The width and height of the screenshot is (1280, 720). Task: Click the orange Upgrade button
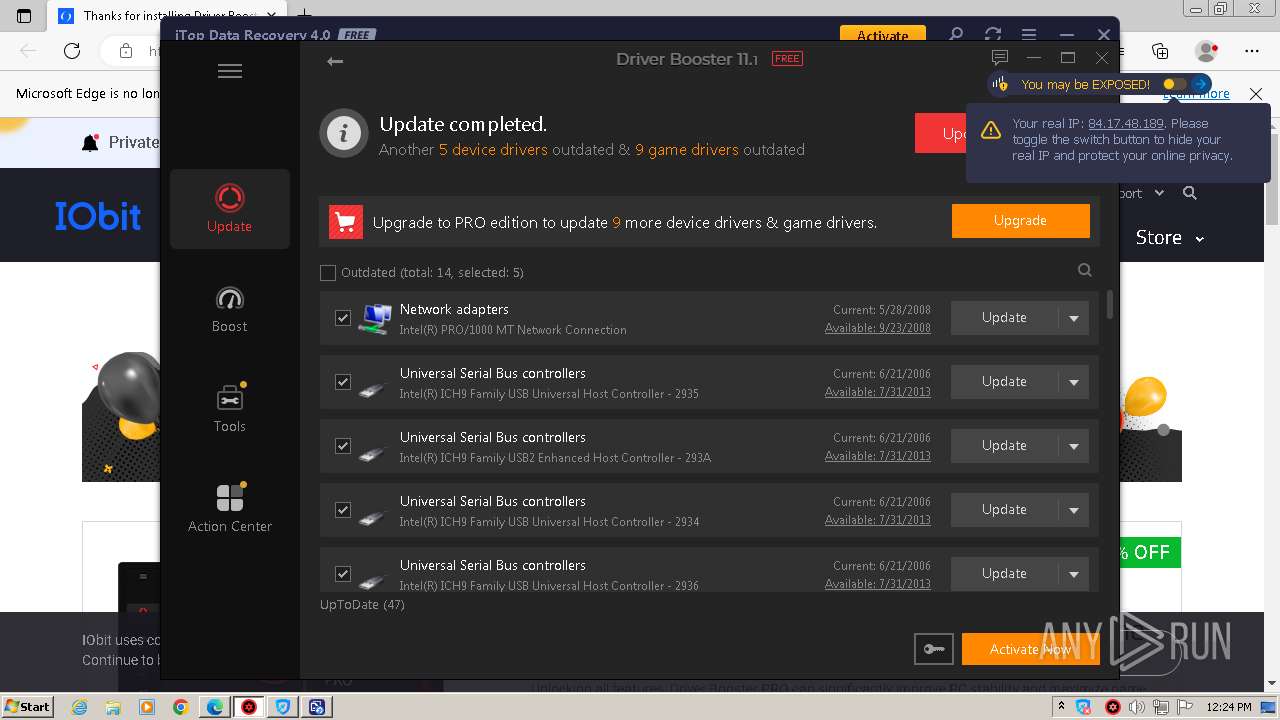(1020, 221)
